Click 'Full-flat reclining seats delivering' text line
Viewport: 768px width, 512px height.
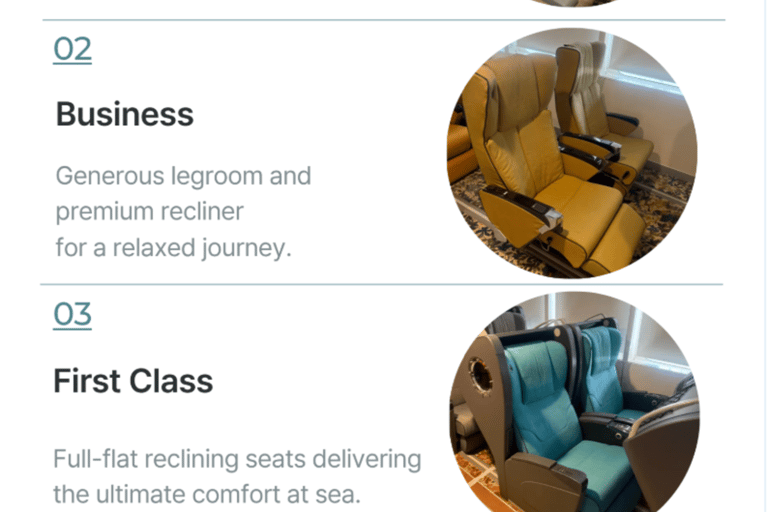pos(237,459)
